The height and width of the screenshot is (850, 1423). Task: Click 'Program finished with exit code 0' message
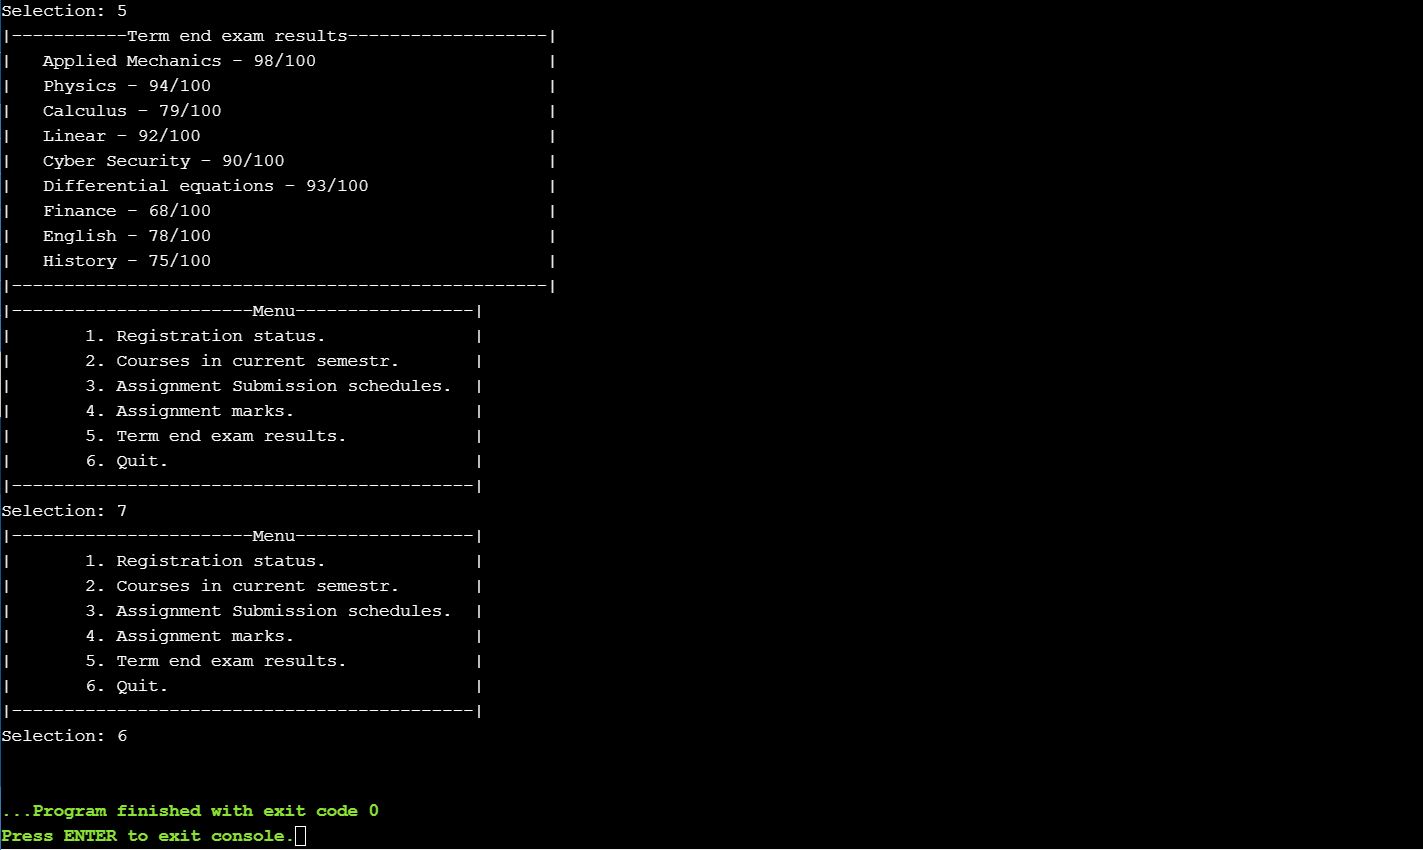190,811
